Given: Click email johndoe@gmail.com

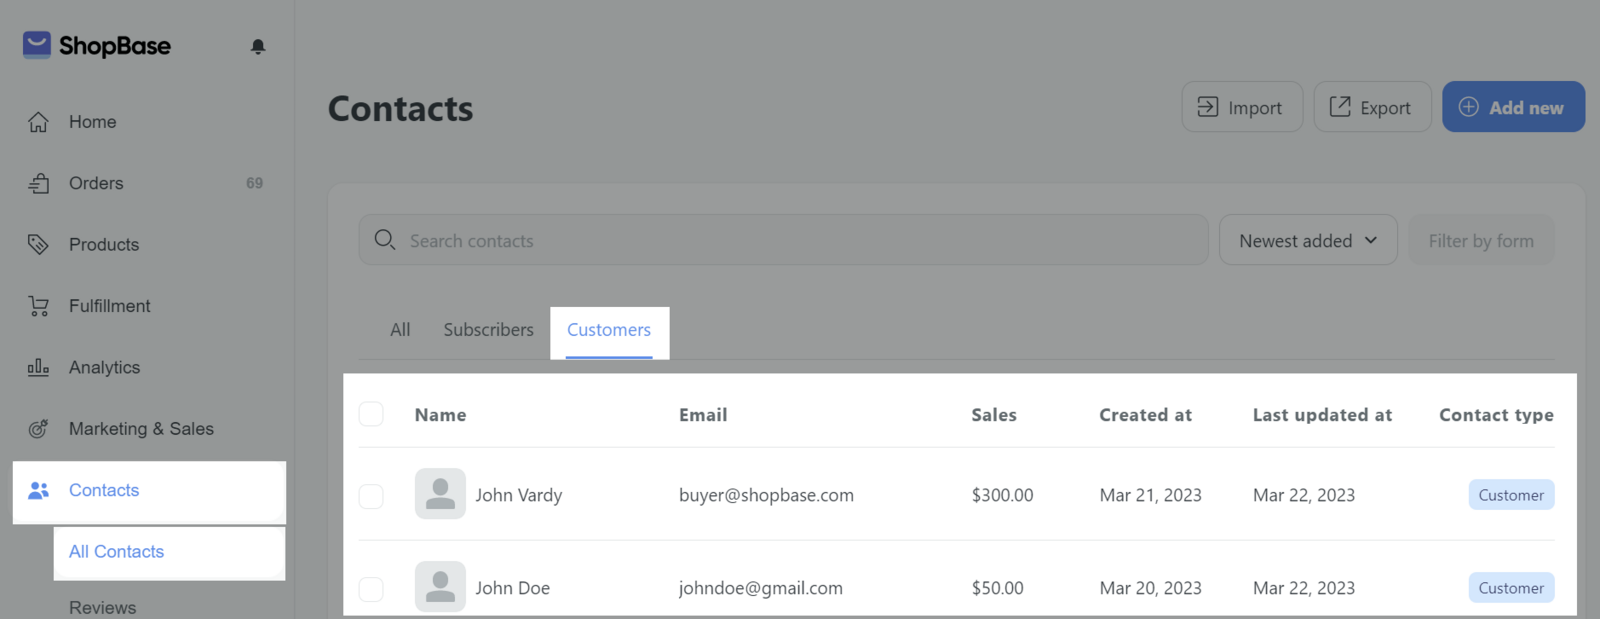Looking at the screenshot, I should [x=761, y=588].
